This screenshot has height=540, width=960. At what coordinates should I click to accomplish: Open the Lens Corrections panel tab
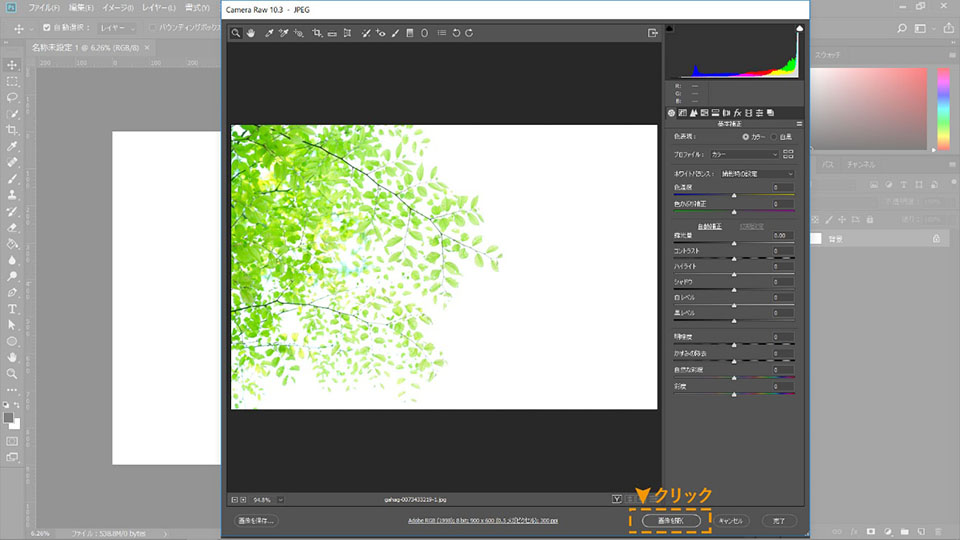(726, 113)
